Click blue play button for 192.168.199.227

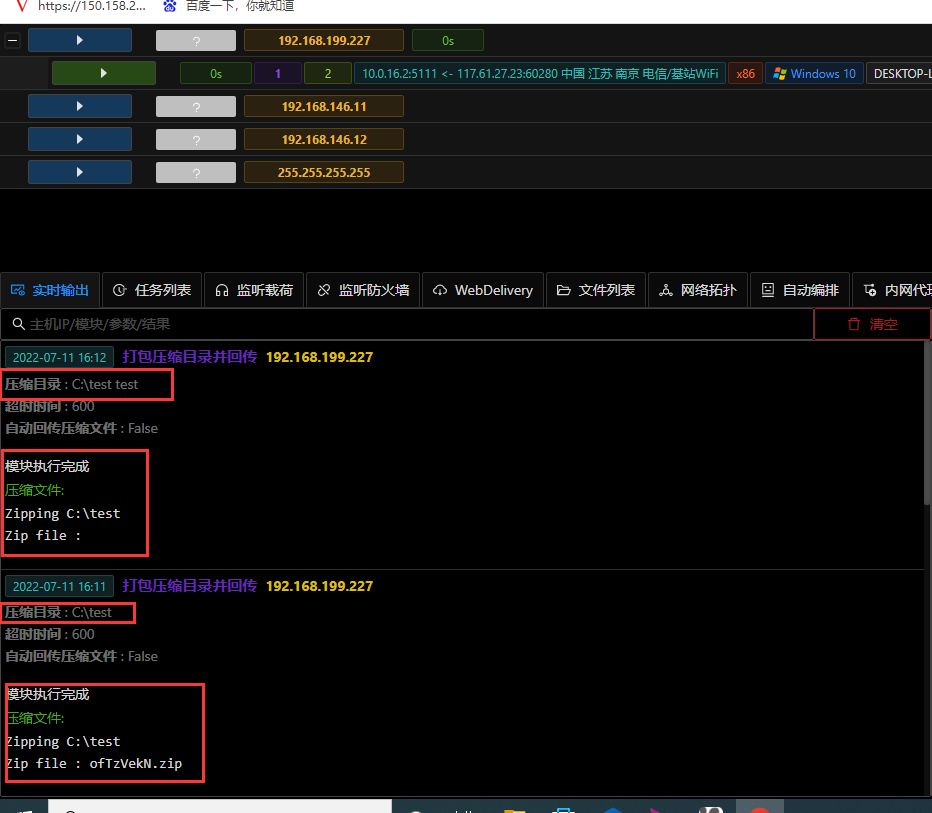[x=80, y=40]
